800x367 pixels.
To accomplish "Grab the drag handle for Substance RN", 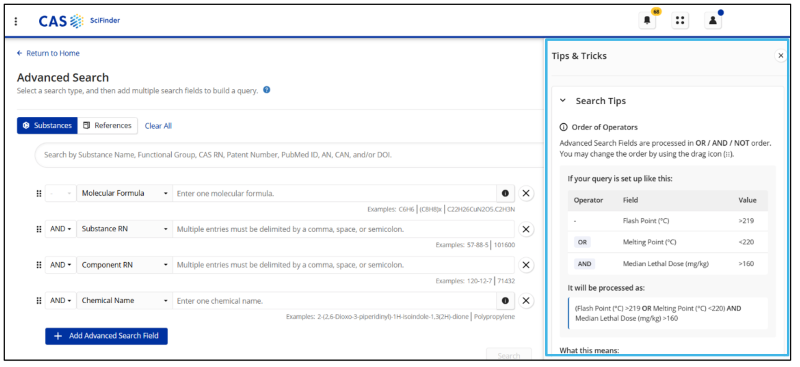I will point(39,229).
